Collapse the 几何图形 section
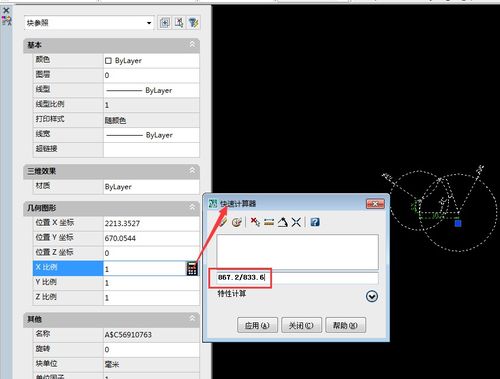The height and width of the screenshot is (379, 500). click(x=192, y=207)
